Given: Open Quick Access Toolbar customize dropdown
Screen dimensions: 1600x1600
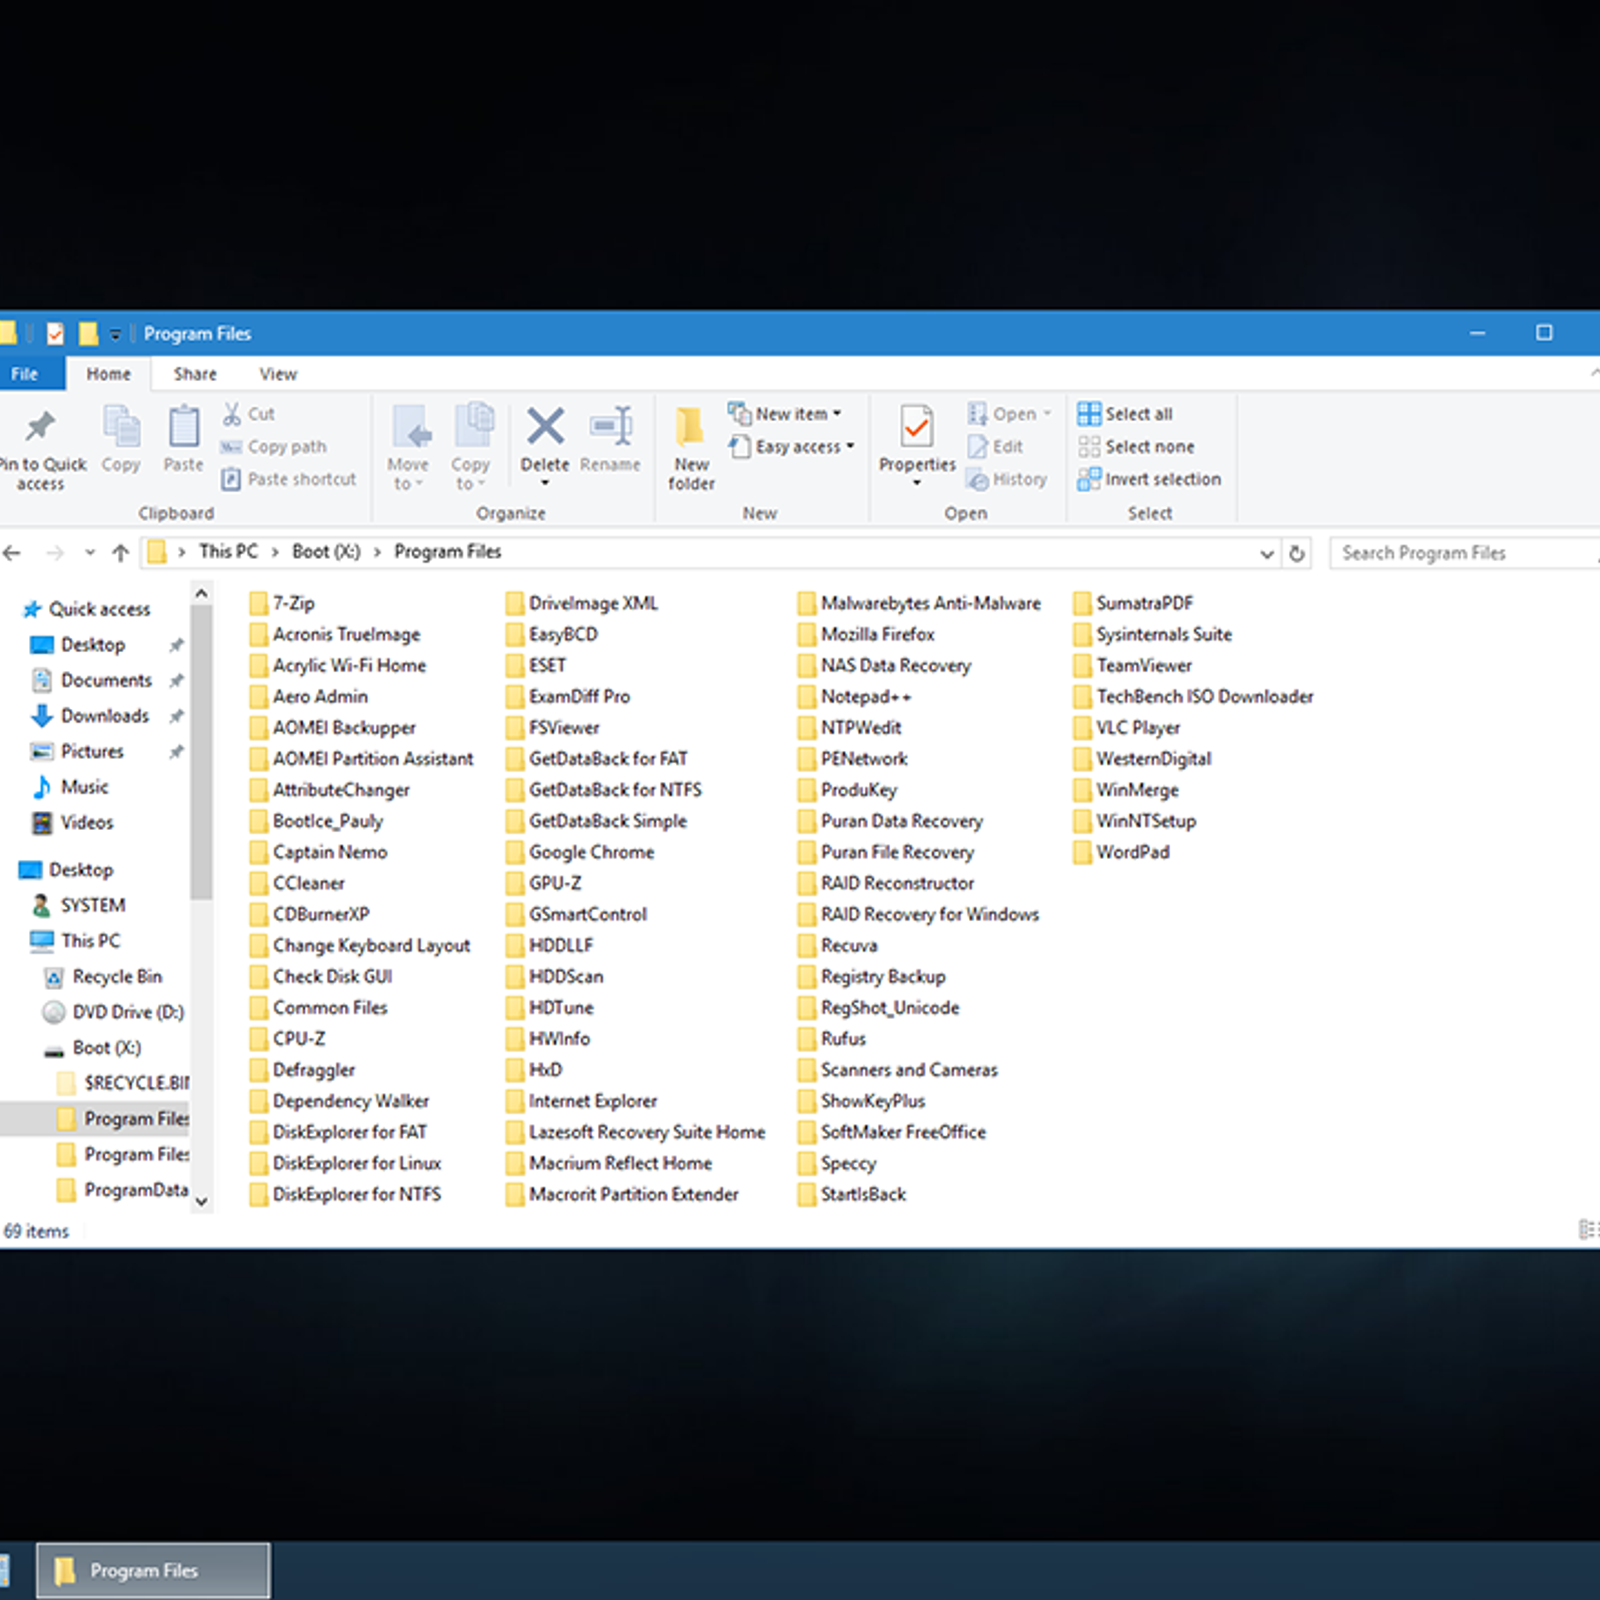Looking at the screenshot, I should click(x=115, y=334).
